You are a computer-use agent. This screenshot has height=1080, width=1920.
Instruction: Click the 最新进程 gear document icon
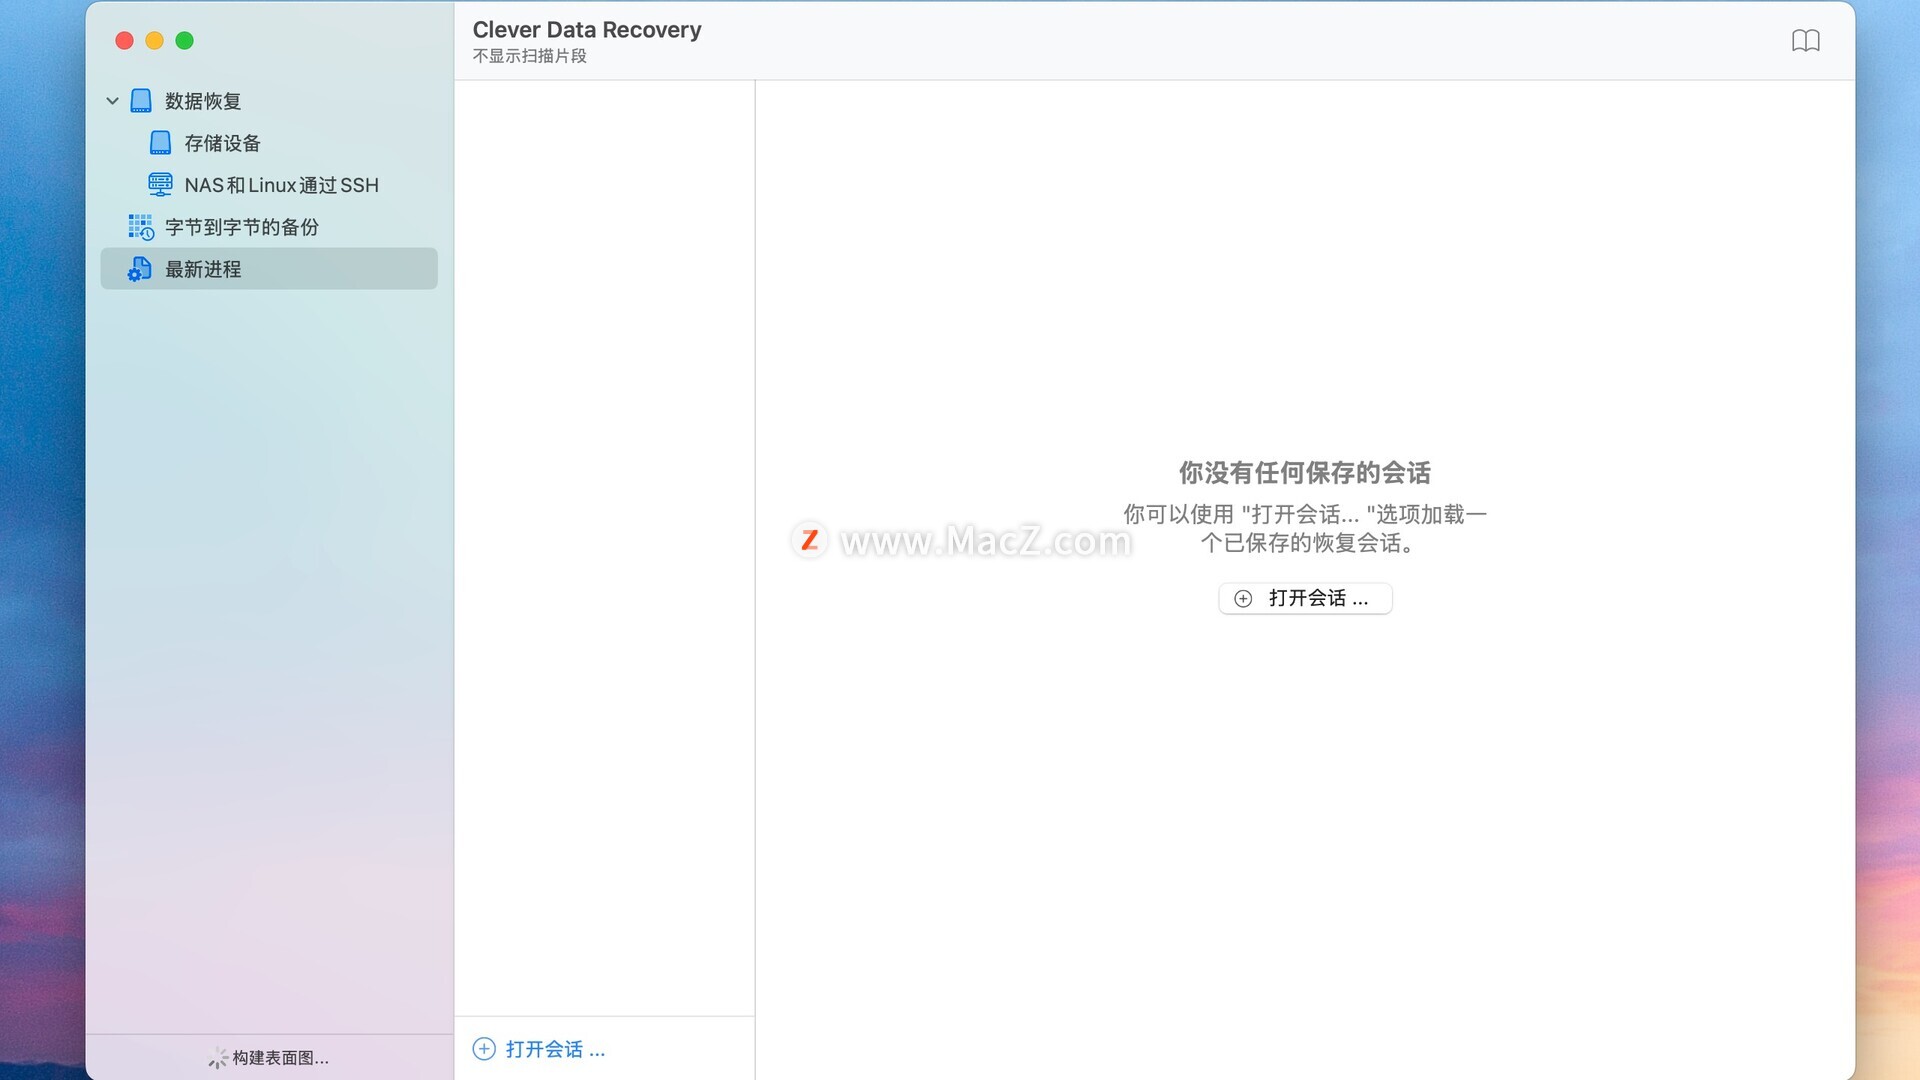click(x=139, y=269)
